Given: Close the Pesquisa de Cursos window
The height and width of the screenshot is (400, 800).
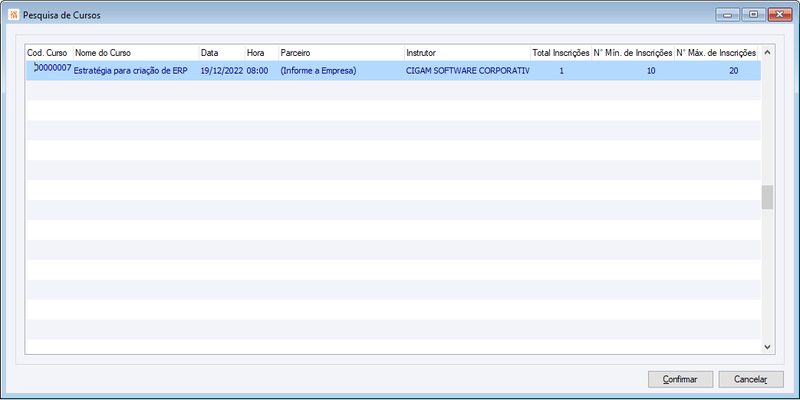Looking at the screenshot, I should (780, 15).
